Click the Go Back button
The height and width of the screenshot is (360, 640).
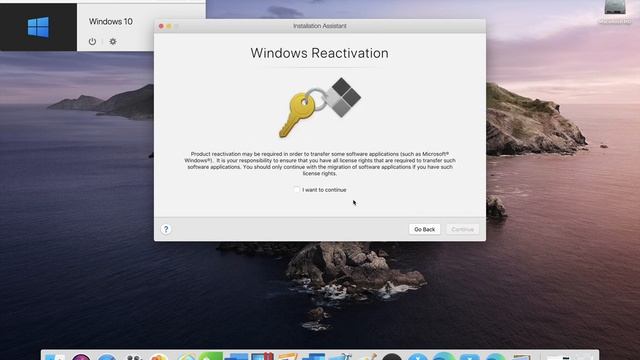click(424, 229)
